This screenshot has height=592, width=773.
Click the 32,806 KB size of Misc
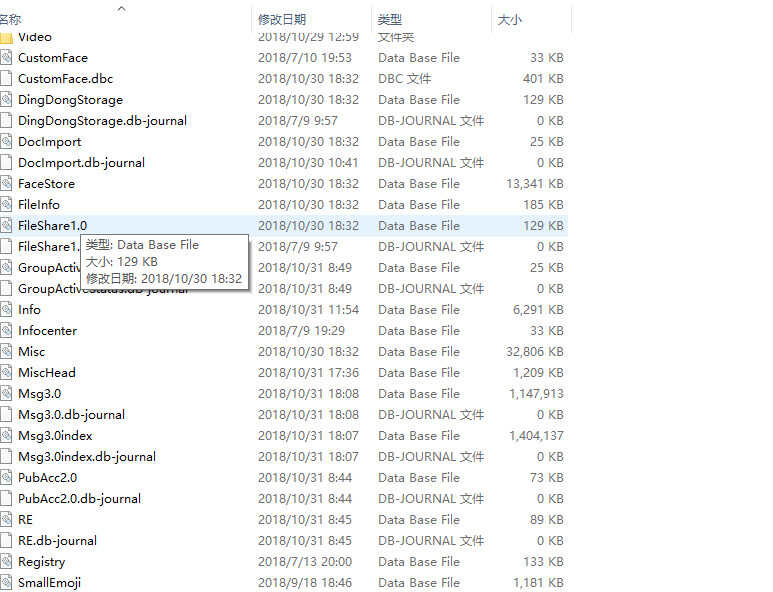tap(535, 352)
